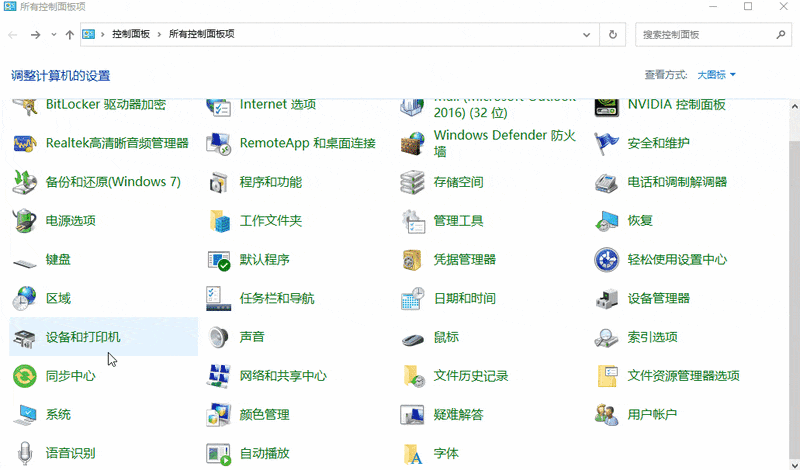Open 凭据管理器 safe icon
The width and height of the screenshot is (800, 470).
click(x=412, y=260)
